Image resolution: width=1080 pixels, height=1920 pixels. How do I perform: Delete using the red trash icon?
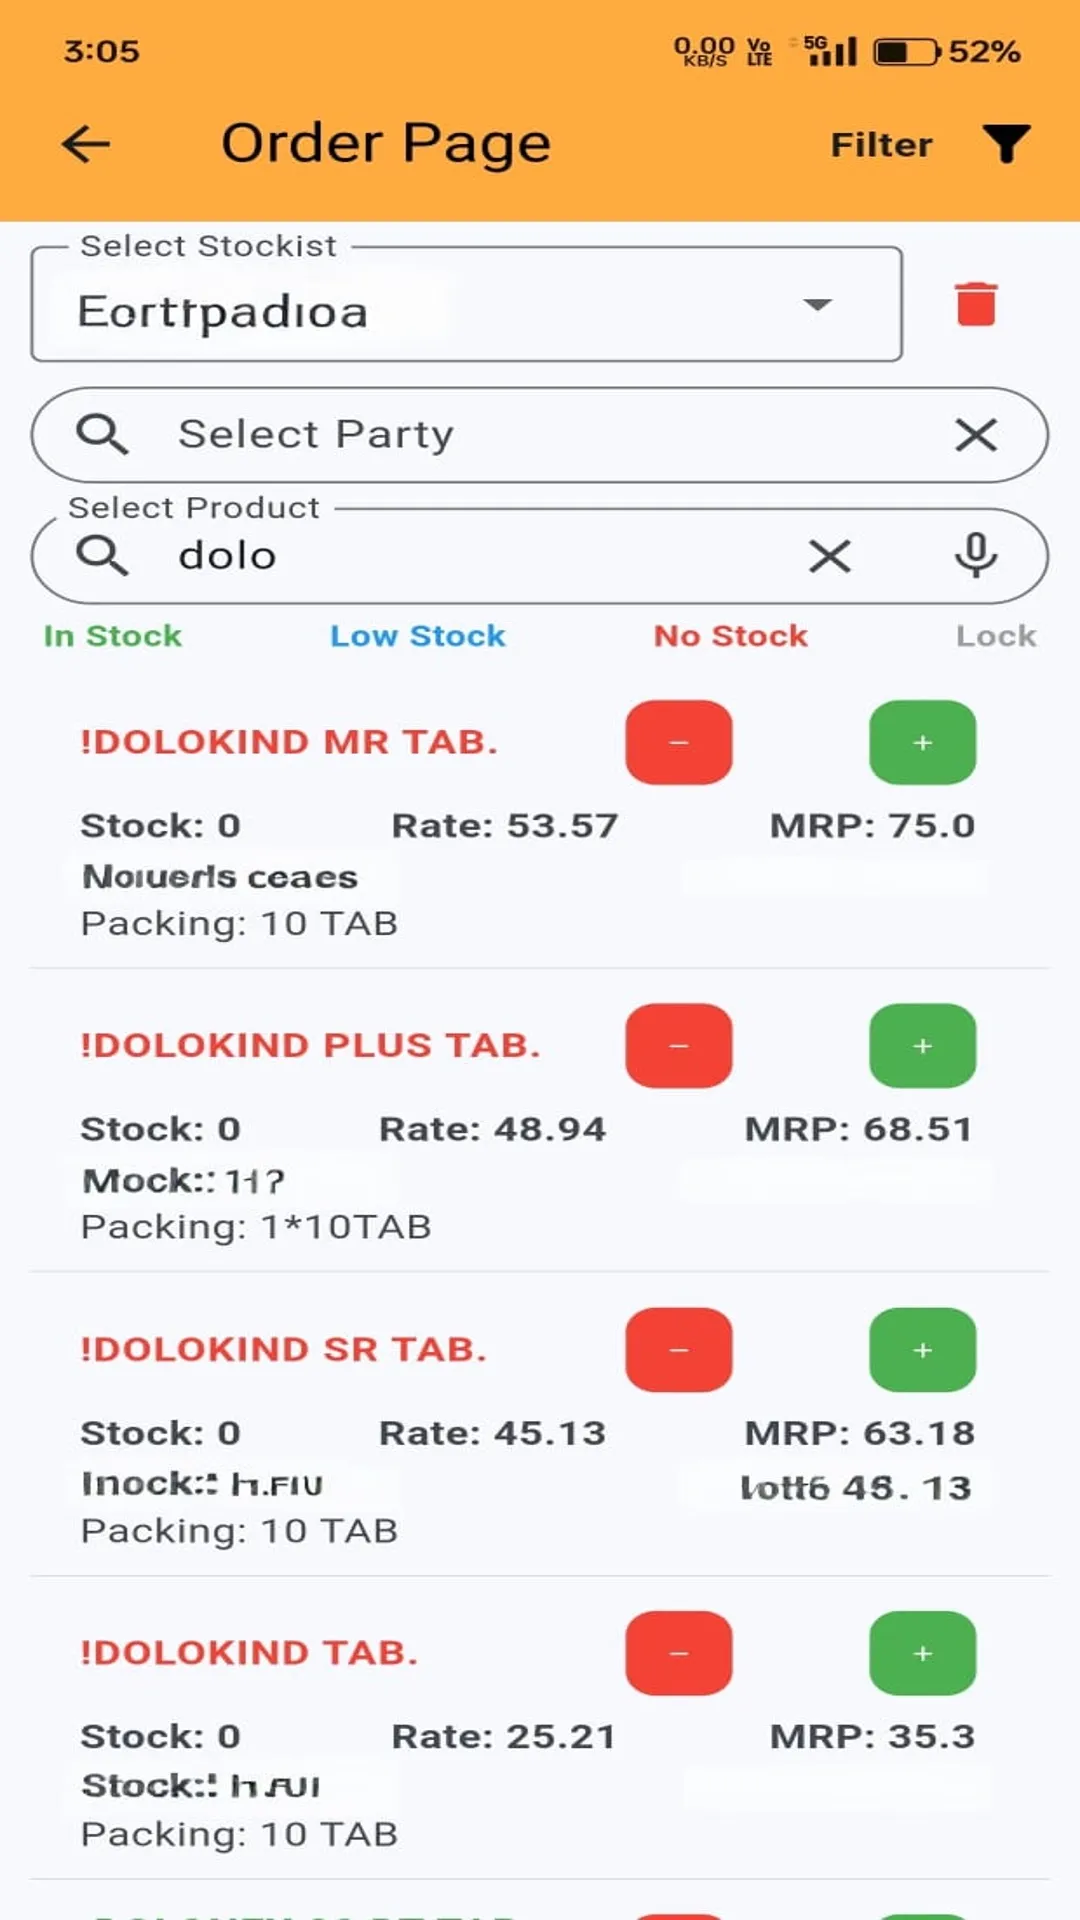point(976,304)
